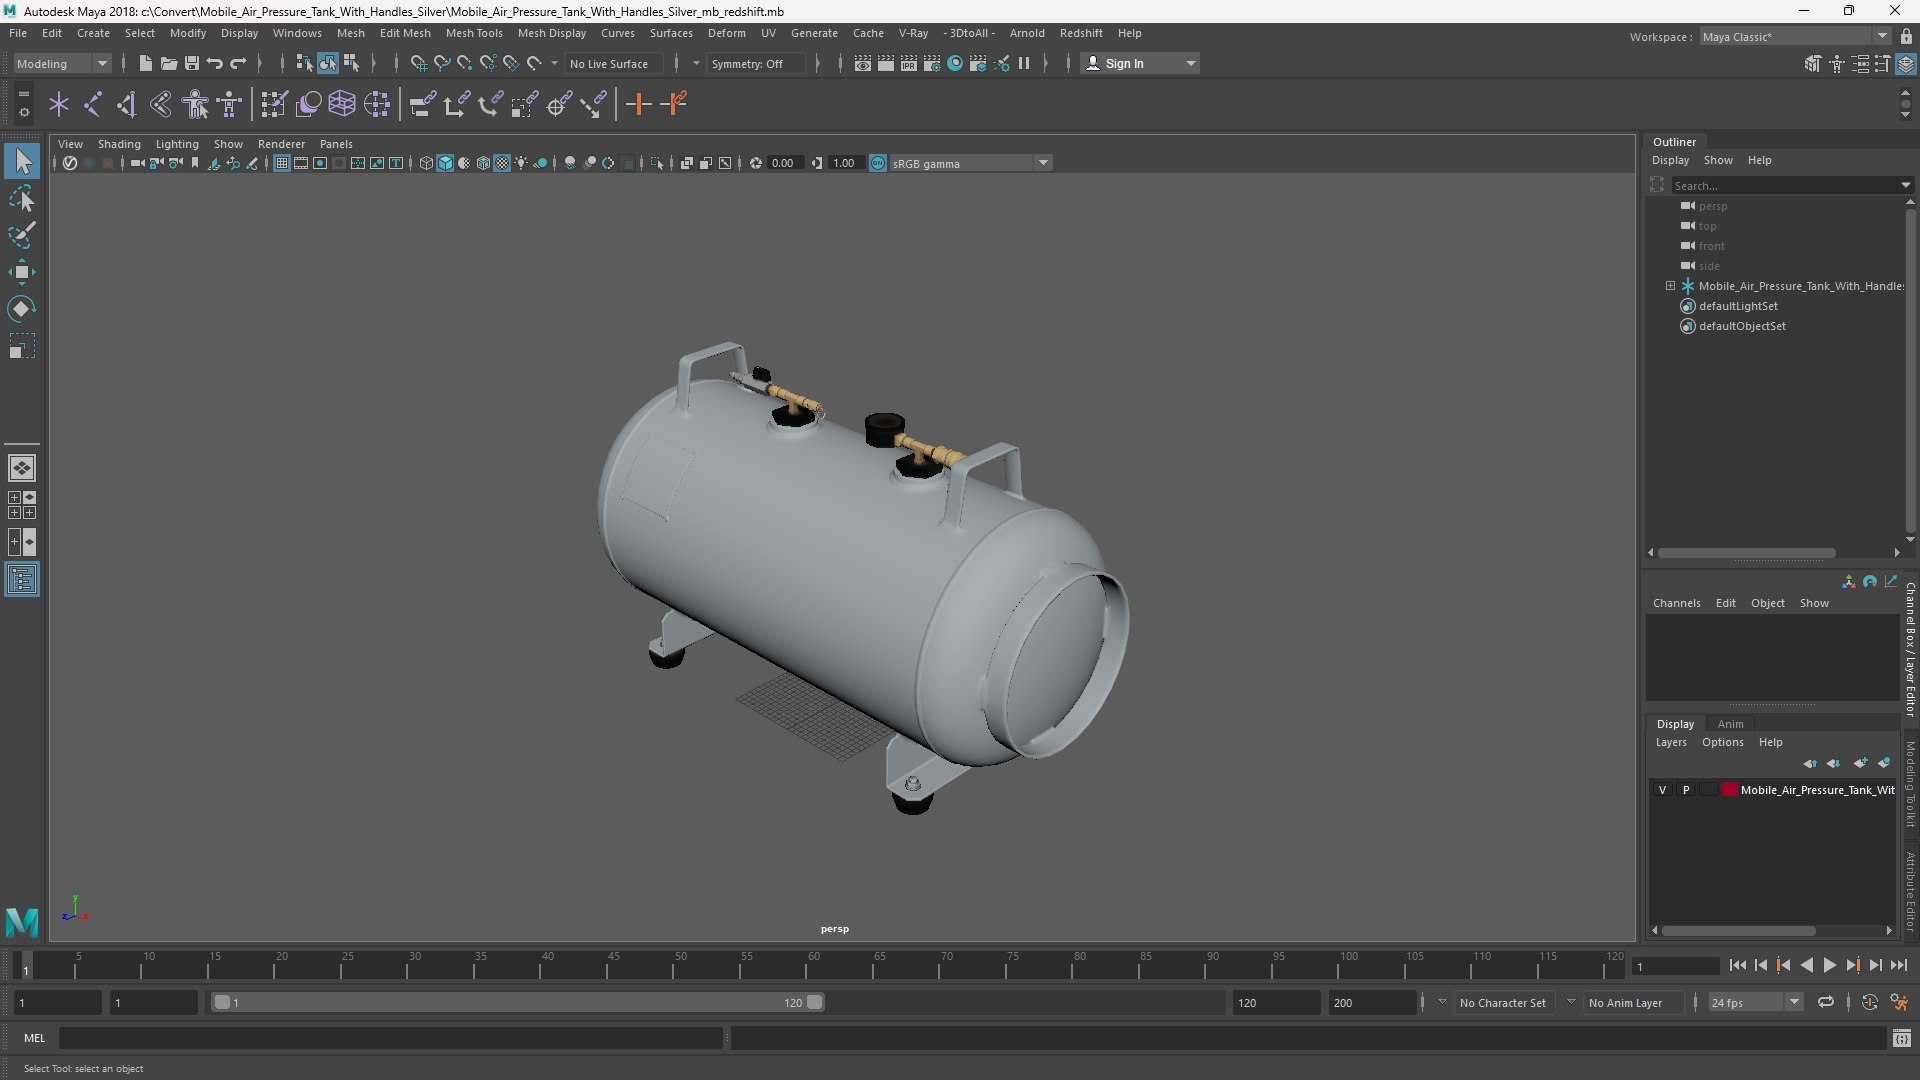
Task: Expand the Mobile_Air_Pressure_Tank node in Outliner
Action: 1670,286
